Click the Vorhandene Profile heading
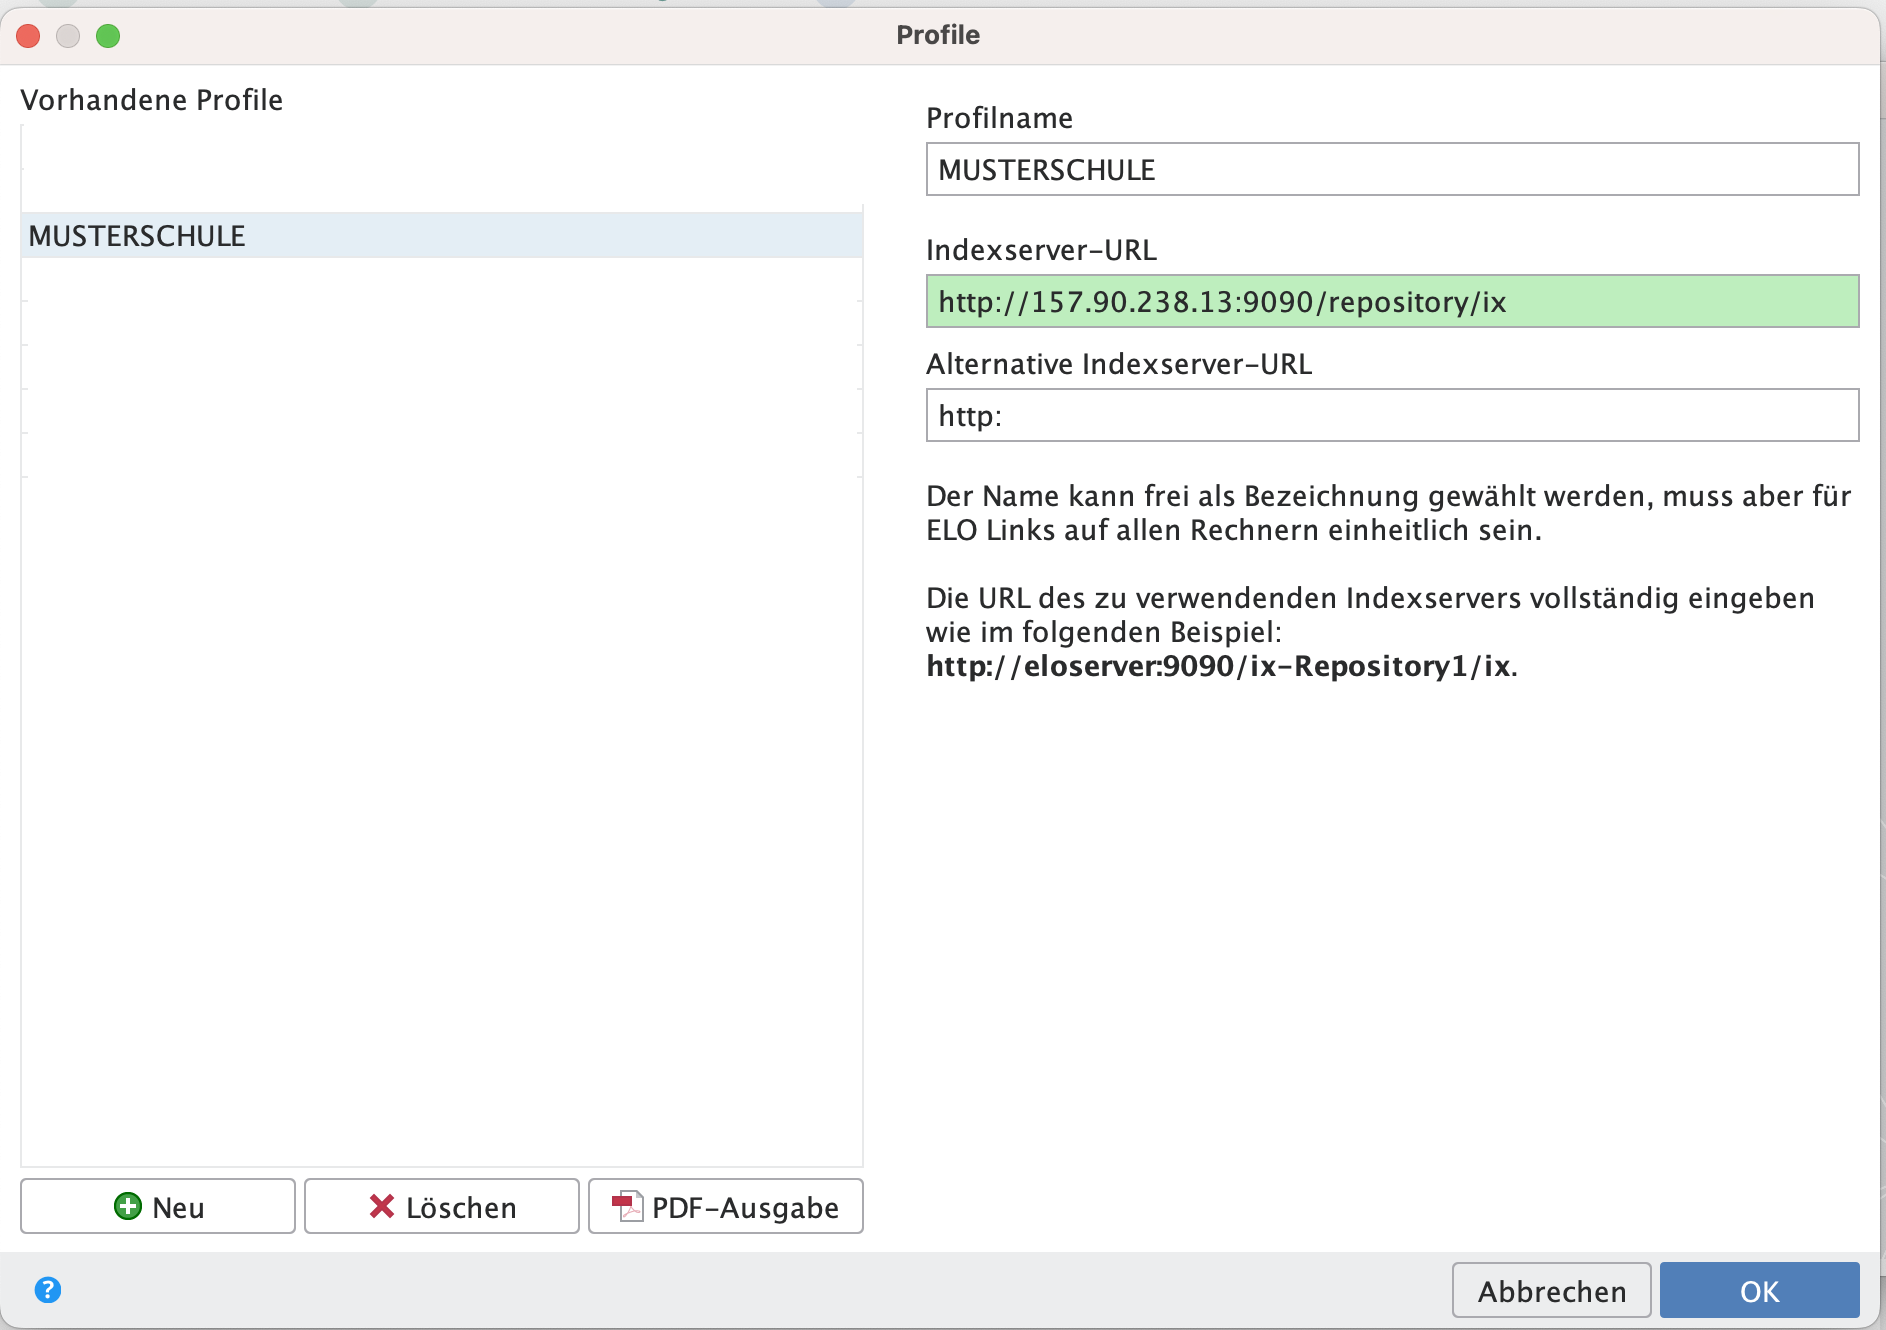This screenshot has height=1330, width=1886. pos(152,100)
